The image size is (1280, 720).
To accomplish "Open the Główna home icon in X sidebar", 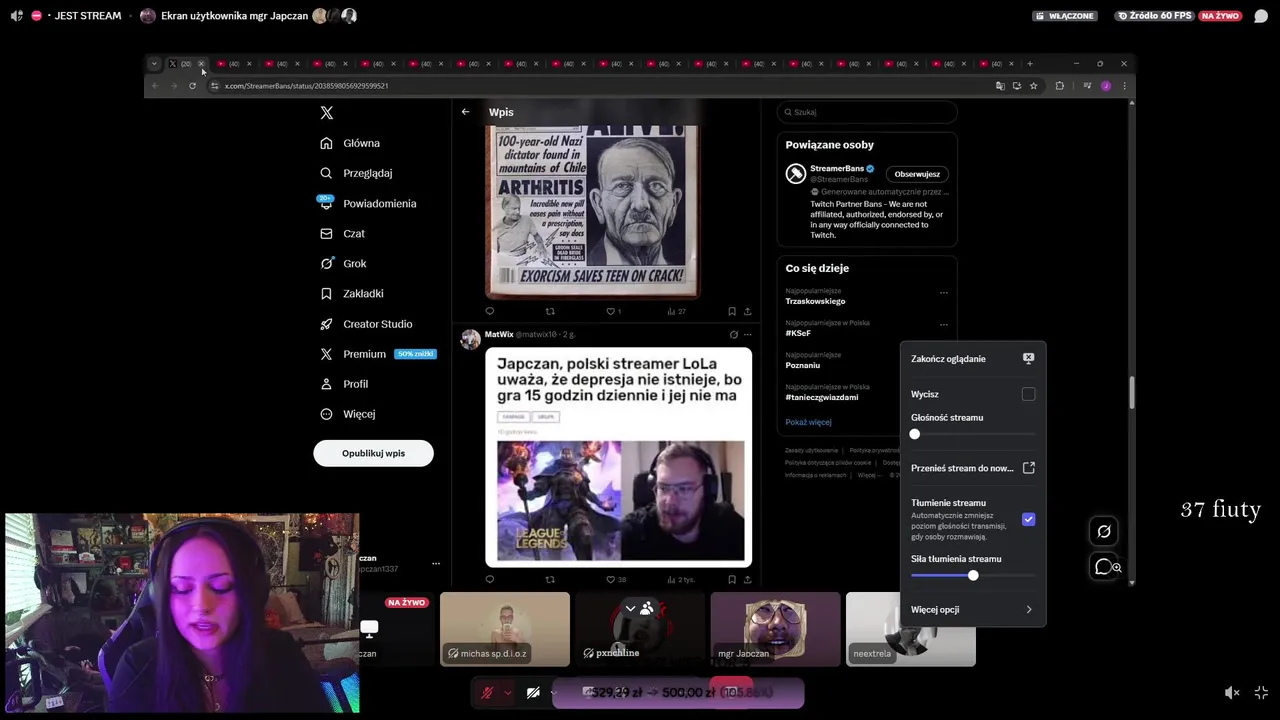I will (326, 143).
